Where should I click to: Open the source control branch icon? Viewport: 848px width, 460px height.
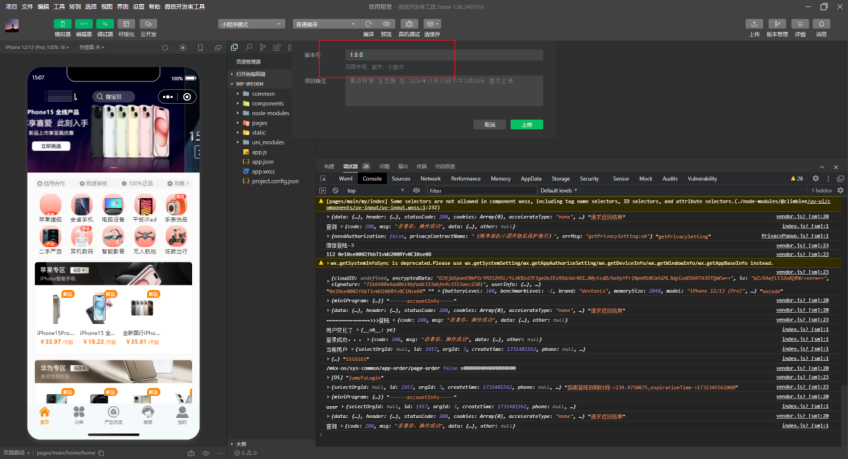pyautogui.click(x=263, y=48)
